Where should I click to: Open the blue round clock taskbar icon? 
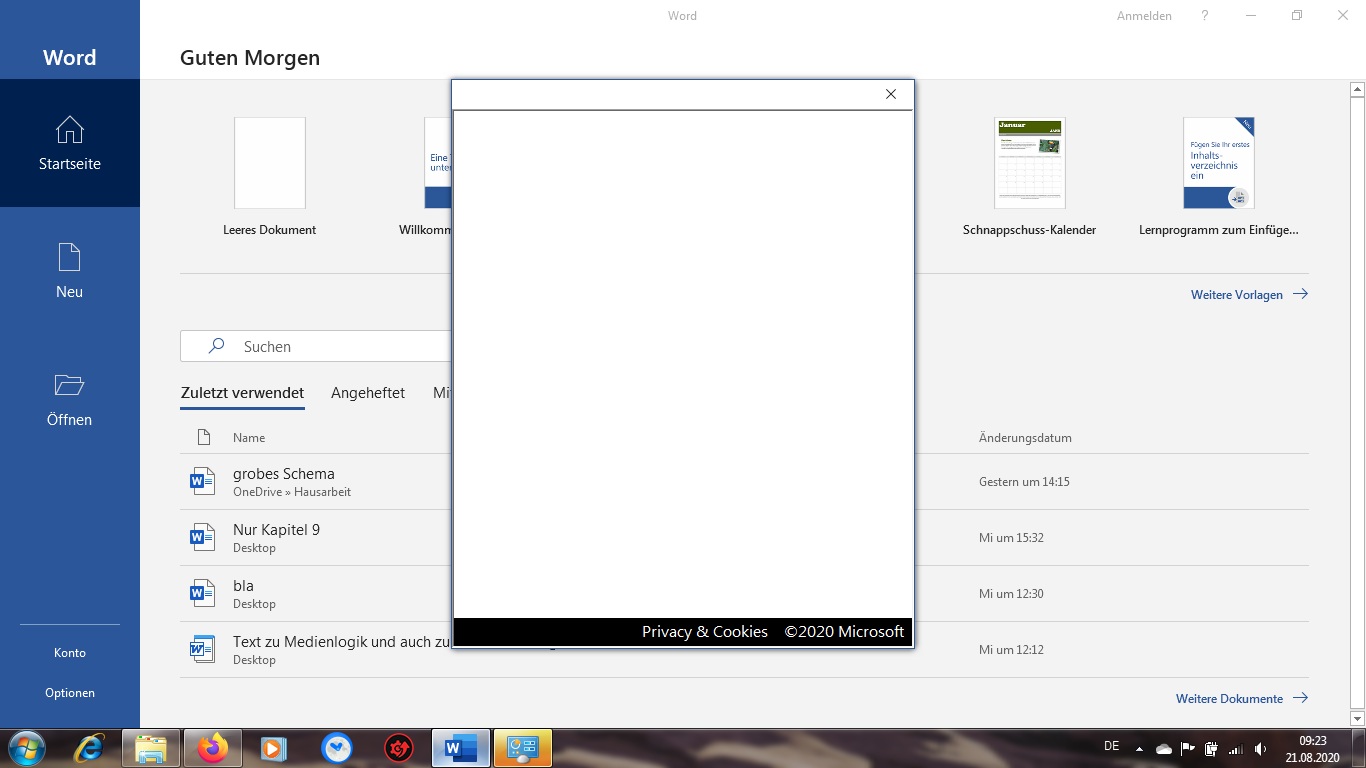[337, 748]
